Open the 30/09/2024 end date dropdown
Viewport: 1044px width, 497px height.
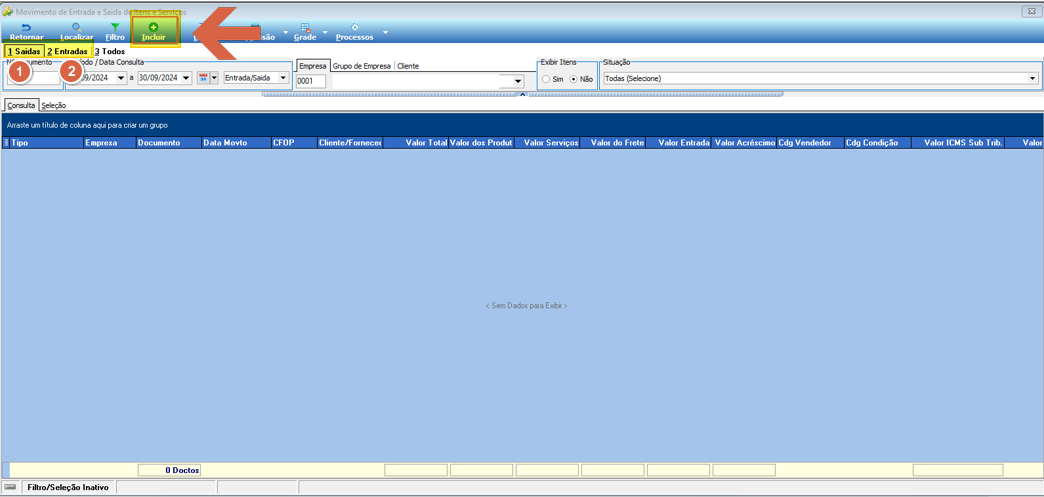[x=186, y=78]
